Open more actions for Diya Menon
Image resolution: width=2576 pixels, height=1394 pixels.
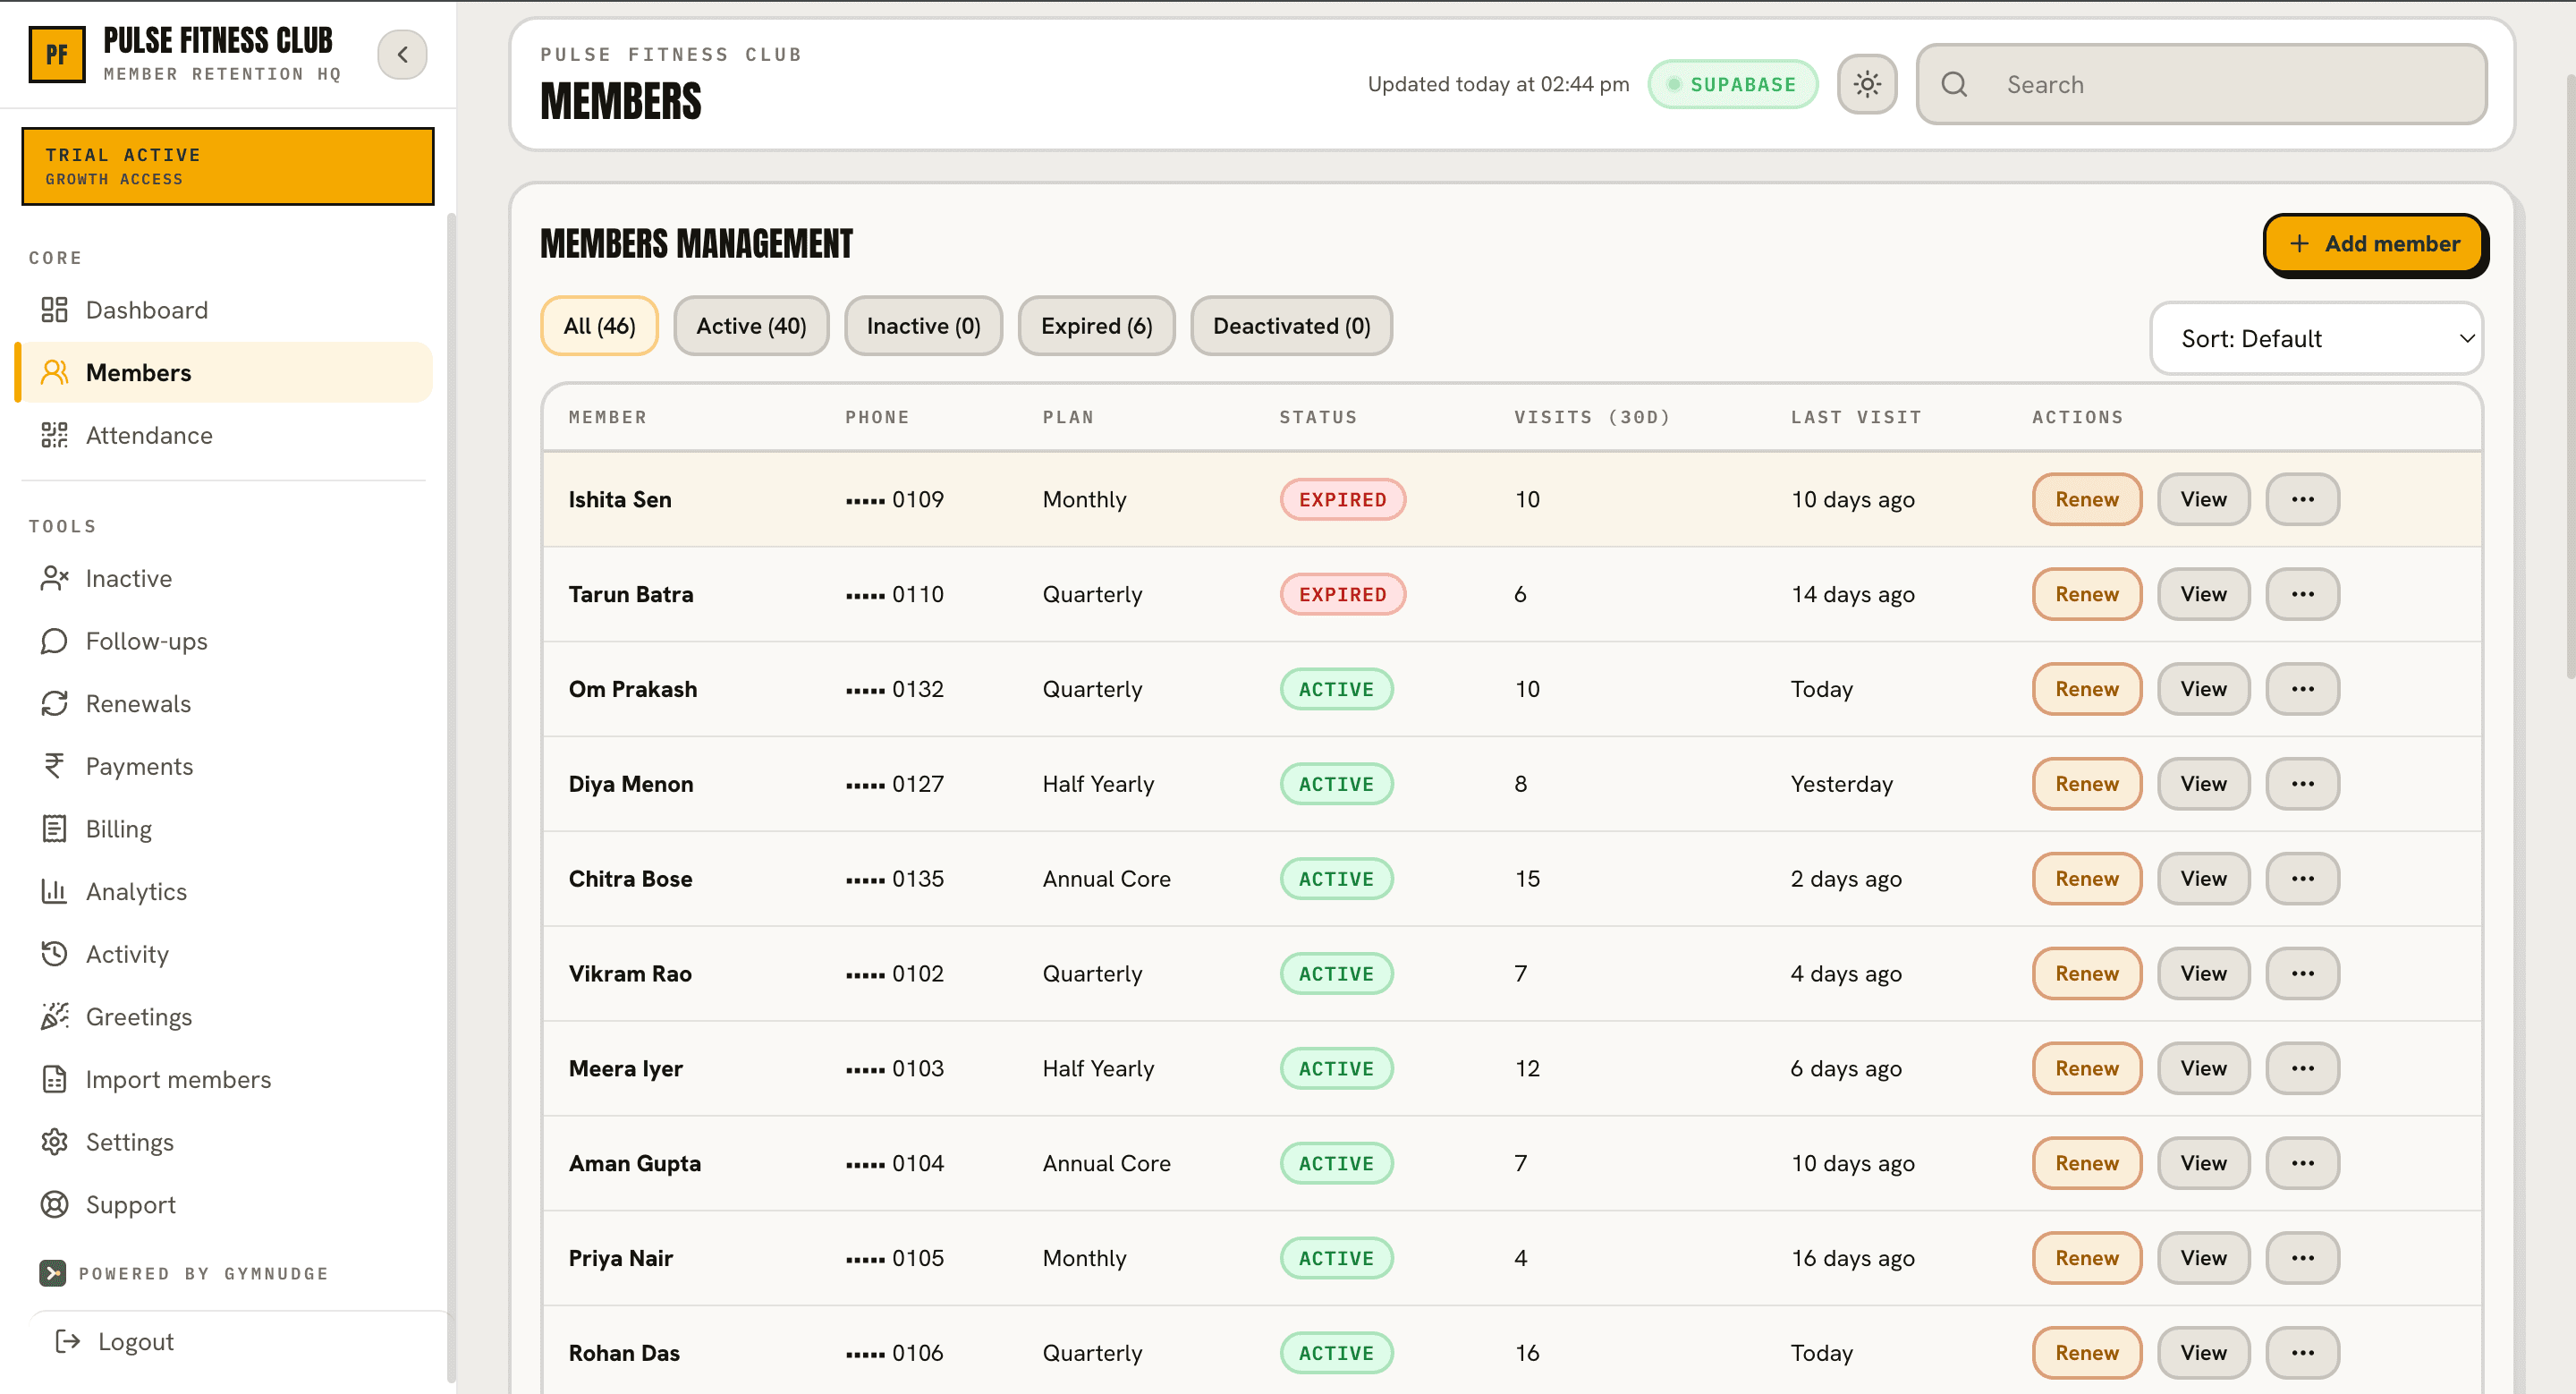coord(2302,784)
